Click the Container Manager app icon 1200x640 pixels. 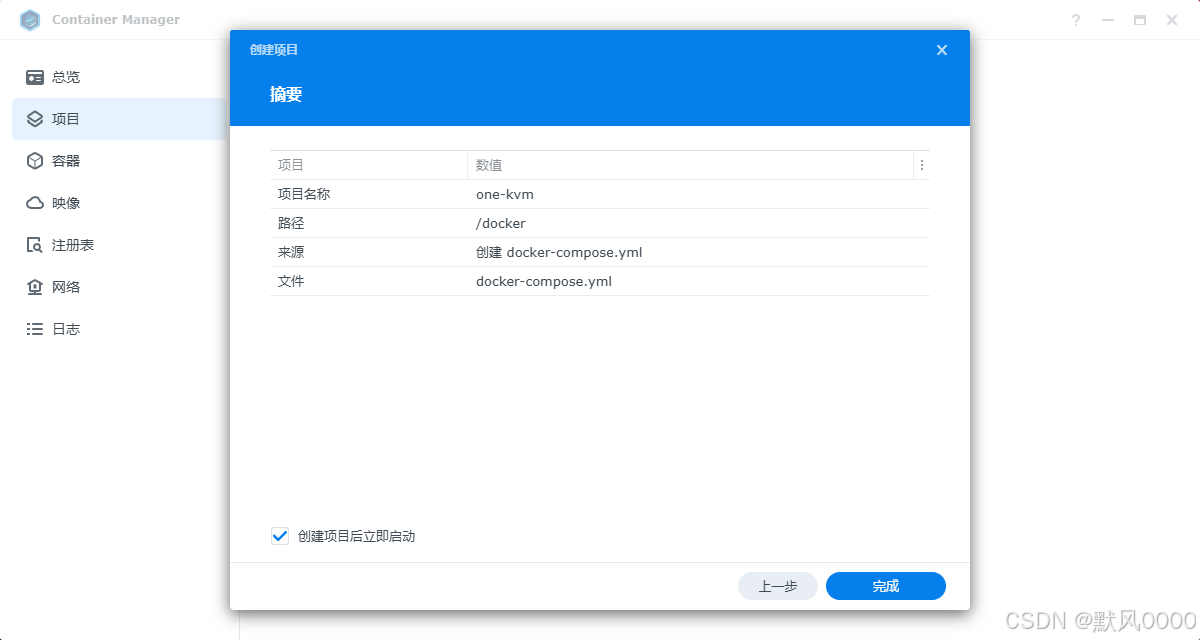pyautogui.click(x=30, y=19)
